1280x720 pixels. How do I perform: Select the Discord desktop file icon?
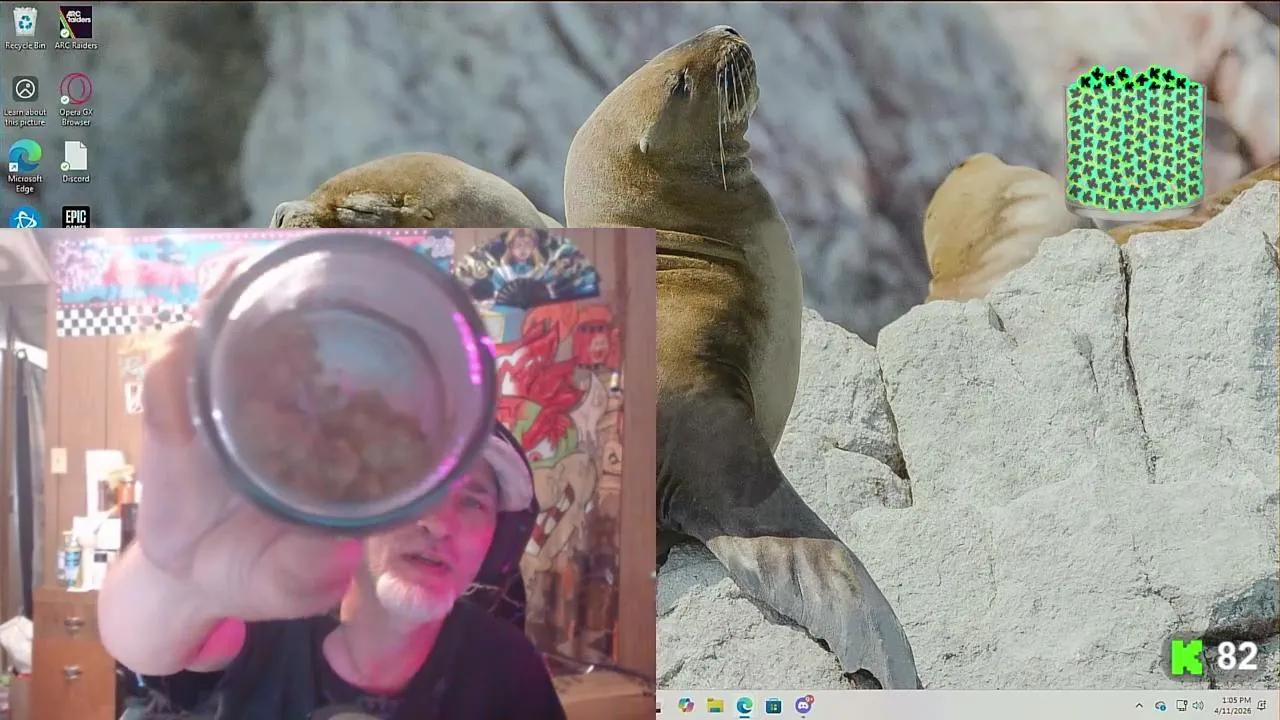point(76,162)
